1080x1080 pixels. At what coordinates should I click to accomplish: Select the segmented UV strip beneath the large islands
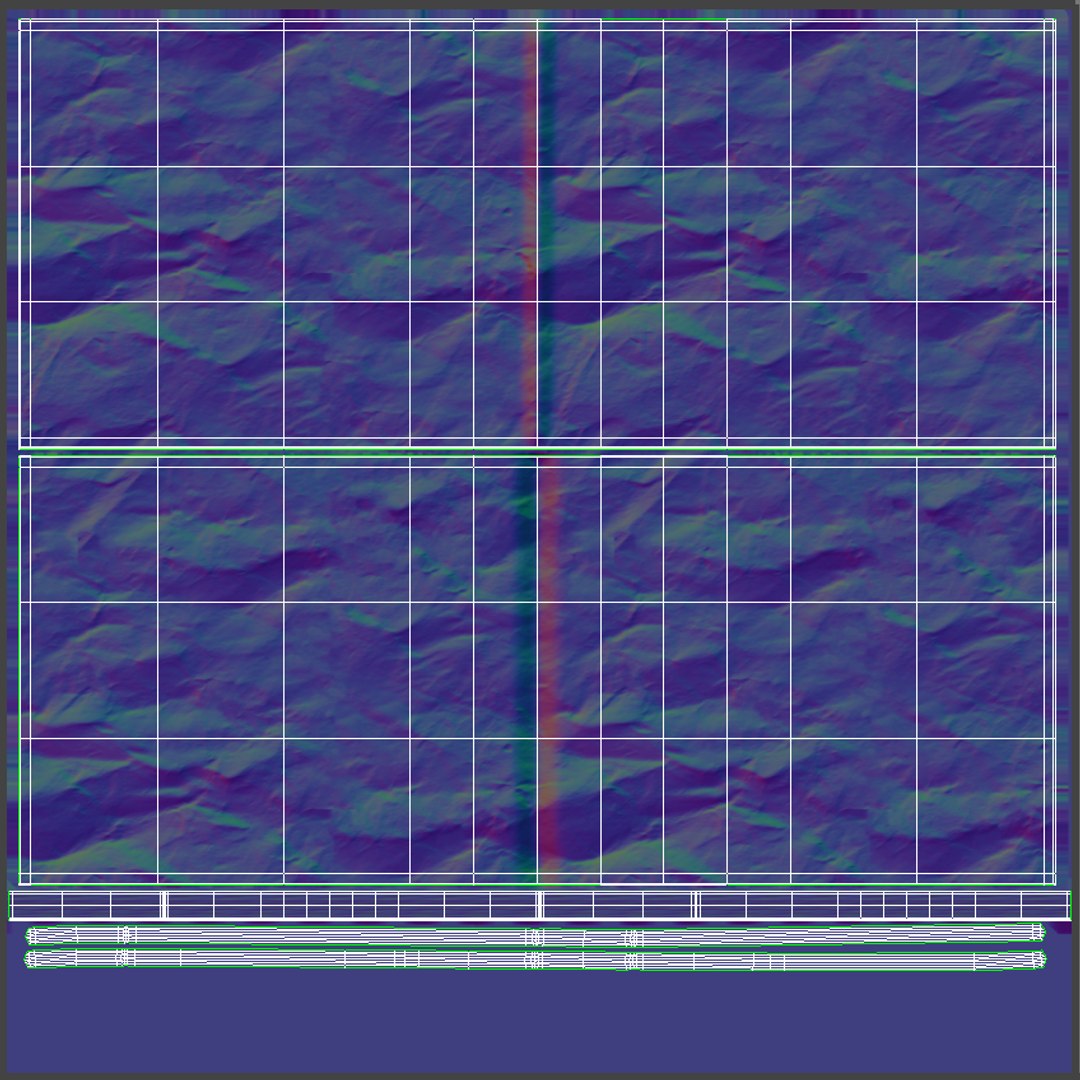click(x=540, y=905)
